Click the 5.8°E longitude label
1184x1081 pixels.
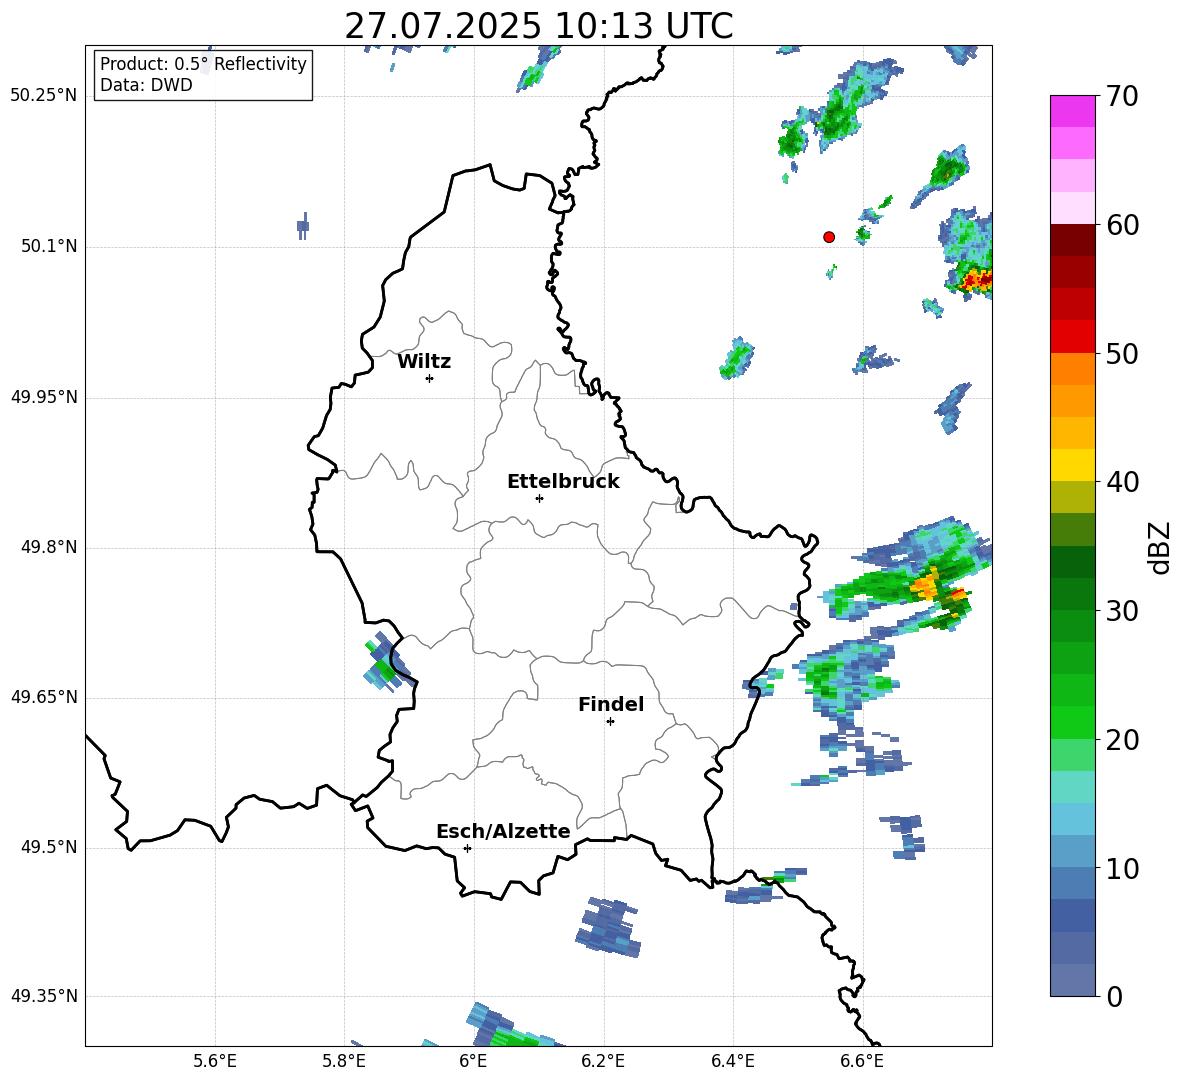pos(344,1061)
